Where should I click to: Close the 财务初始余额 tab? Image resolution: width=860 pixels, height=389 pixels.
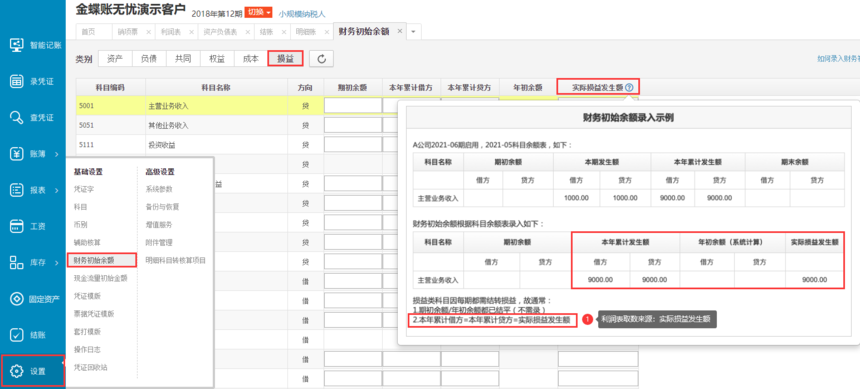[x=399, y=31]
